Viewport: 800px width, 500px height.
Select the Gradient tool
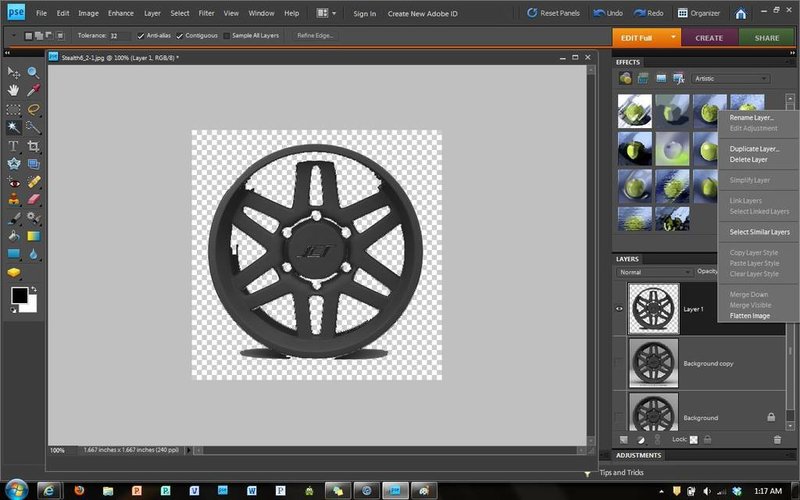tap(33, 236)
